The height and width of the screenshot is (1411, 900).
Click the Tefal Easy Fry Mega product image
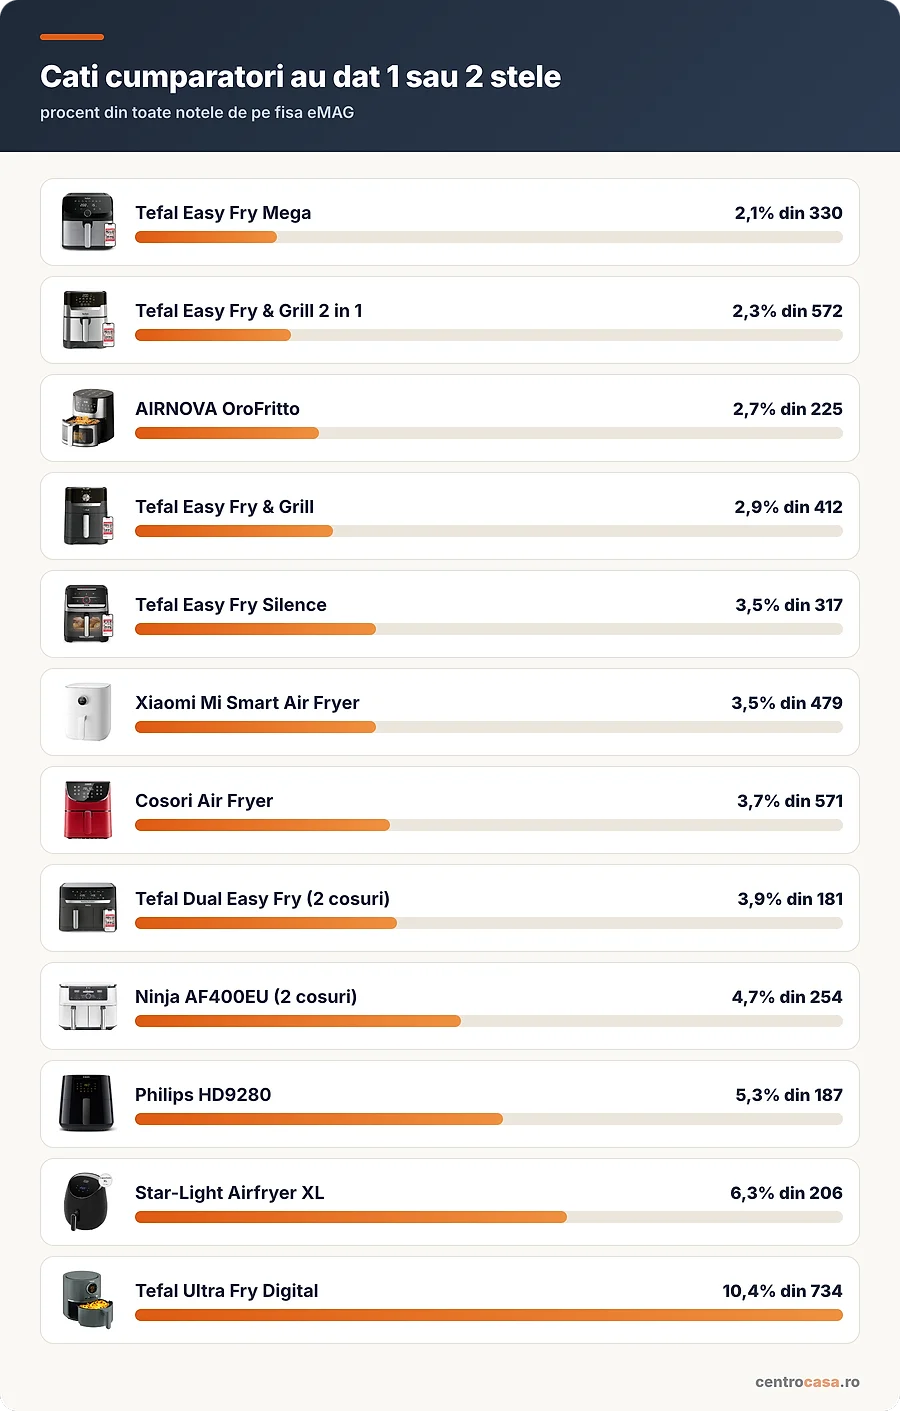[88, 222]
